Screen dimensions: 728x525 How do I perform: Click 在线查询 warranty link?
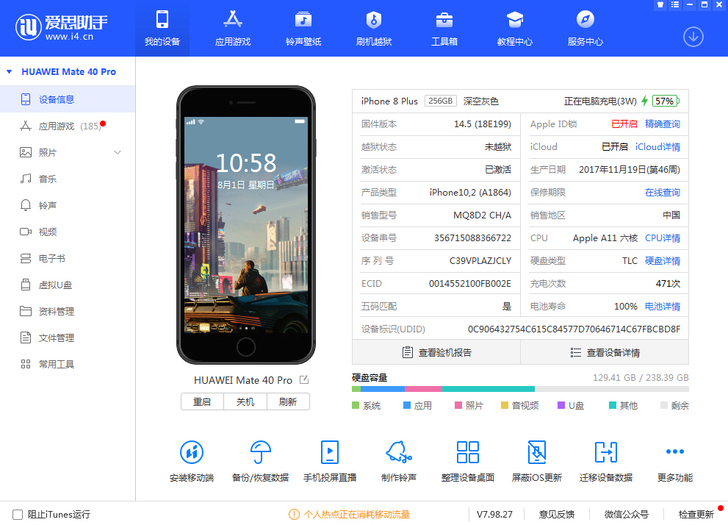(x=663, y=192)
